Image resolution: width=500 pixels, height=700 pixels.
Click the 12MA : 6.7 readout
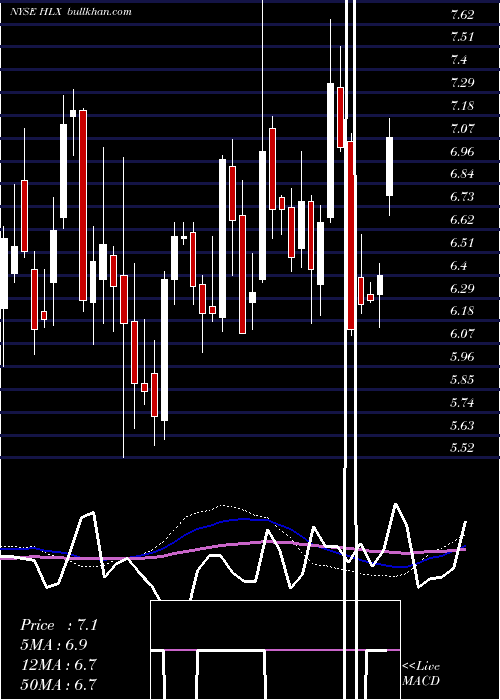coord(58,664)
